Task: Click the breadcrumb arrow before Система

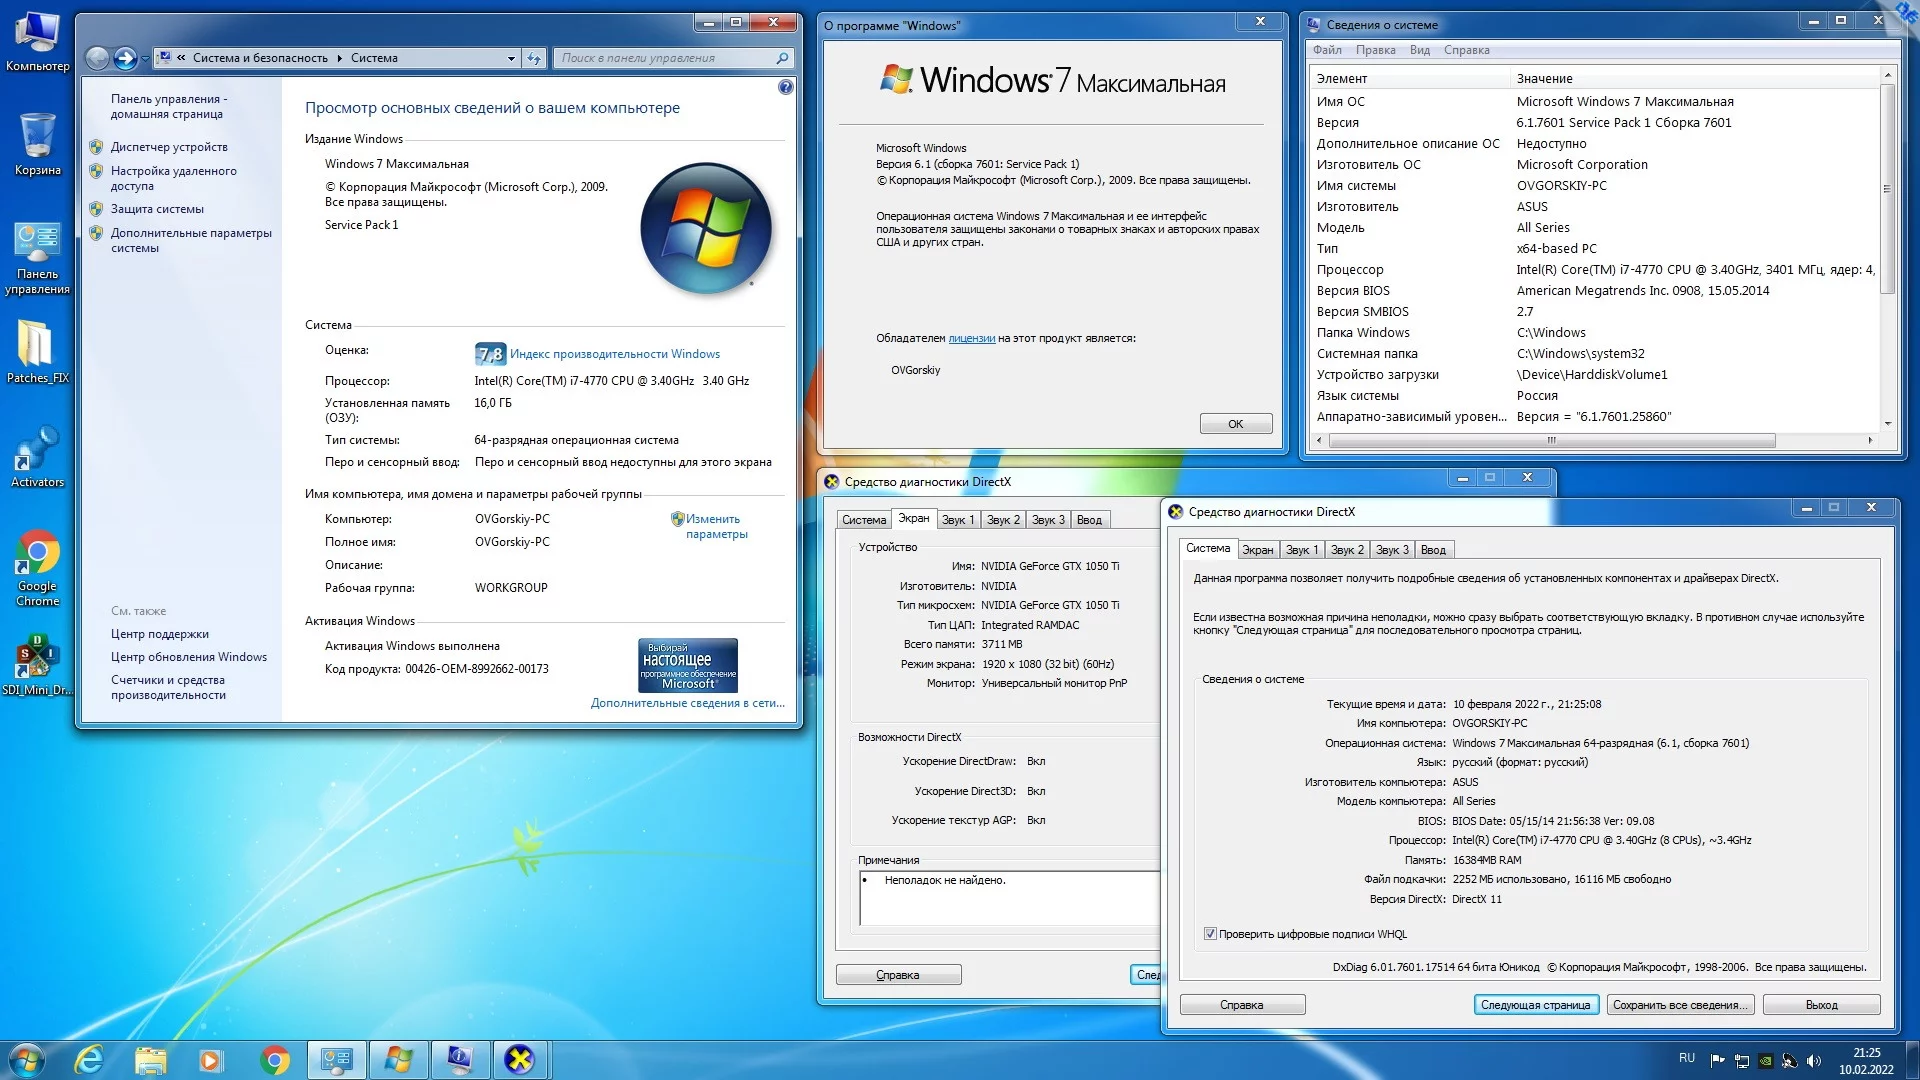Action: pyautogui.click(x=339, y=58)
